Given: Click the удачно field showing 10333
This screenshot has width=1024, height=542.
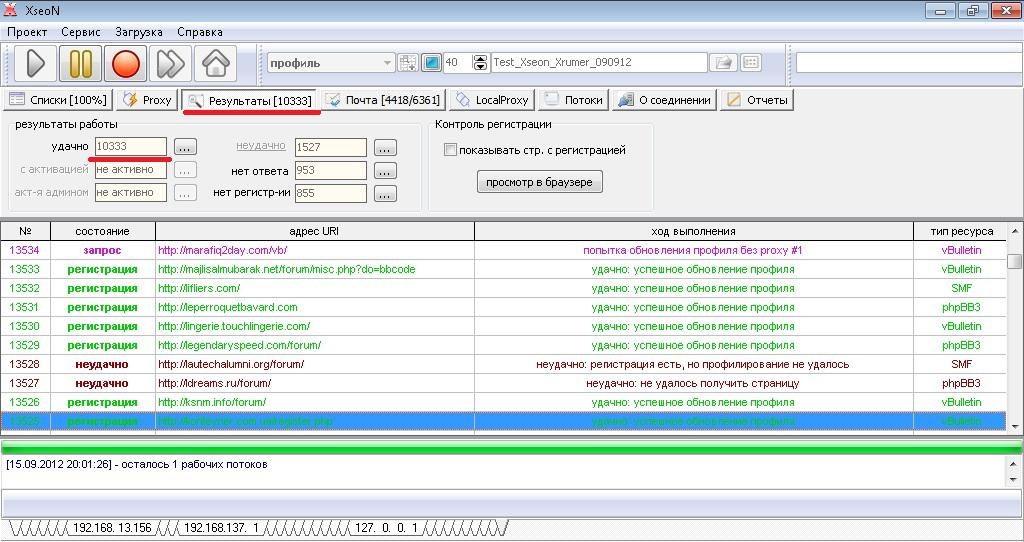Looking at the screenshot, I should (x=131, y=146).
